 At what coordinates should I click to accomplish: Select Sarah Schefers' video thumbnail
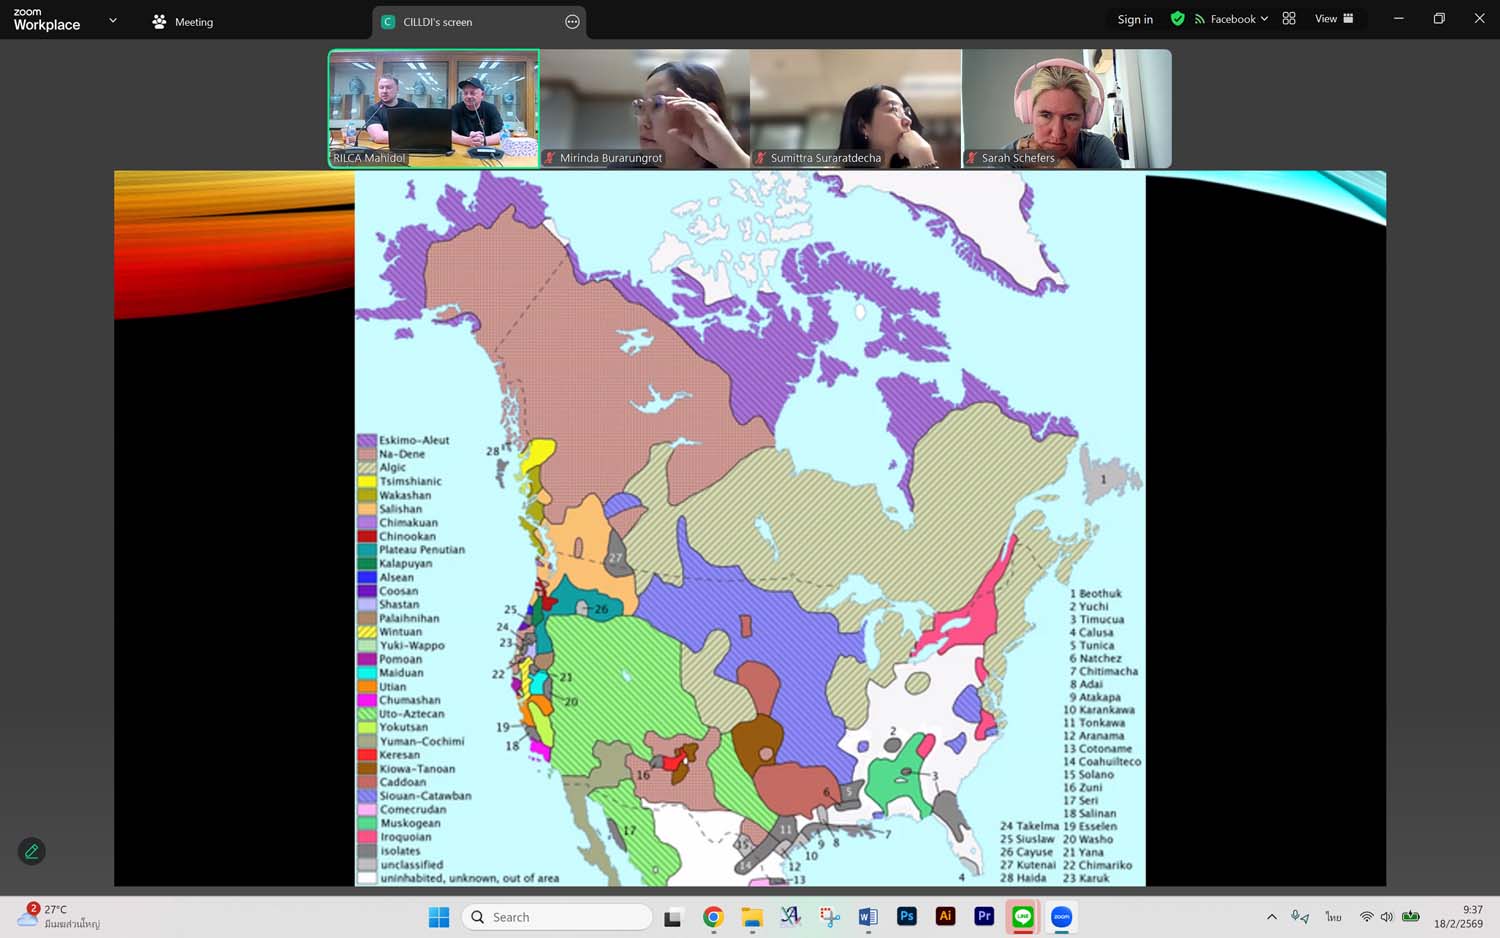(x=1066, y=109)
